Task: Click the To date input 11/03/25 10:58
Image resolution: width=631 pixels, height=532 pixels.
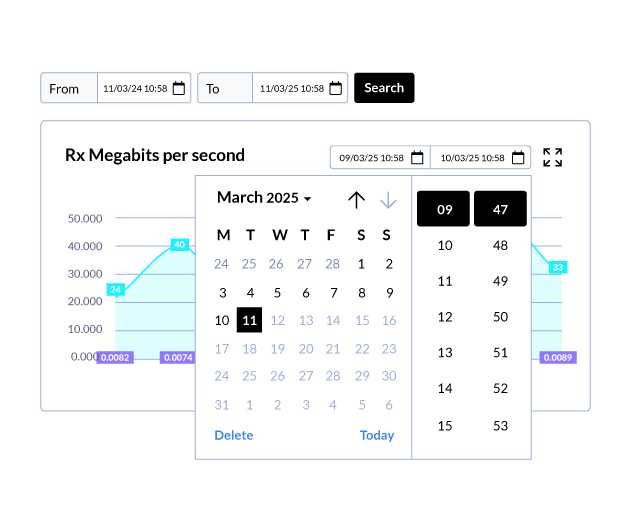Action: [292, 89]
